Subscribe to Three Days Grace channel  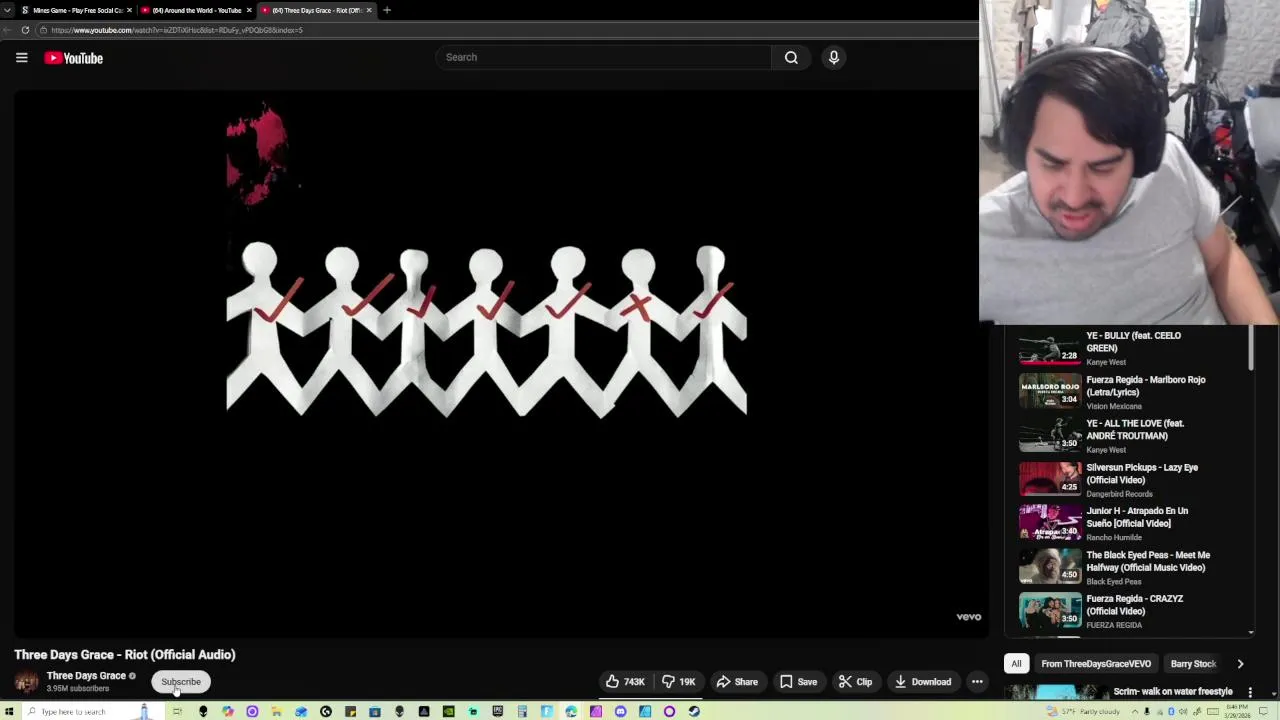(181, 682)
